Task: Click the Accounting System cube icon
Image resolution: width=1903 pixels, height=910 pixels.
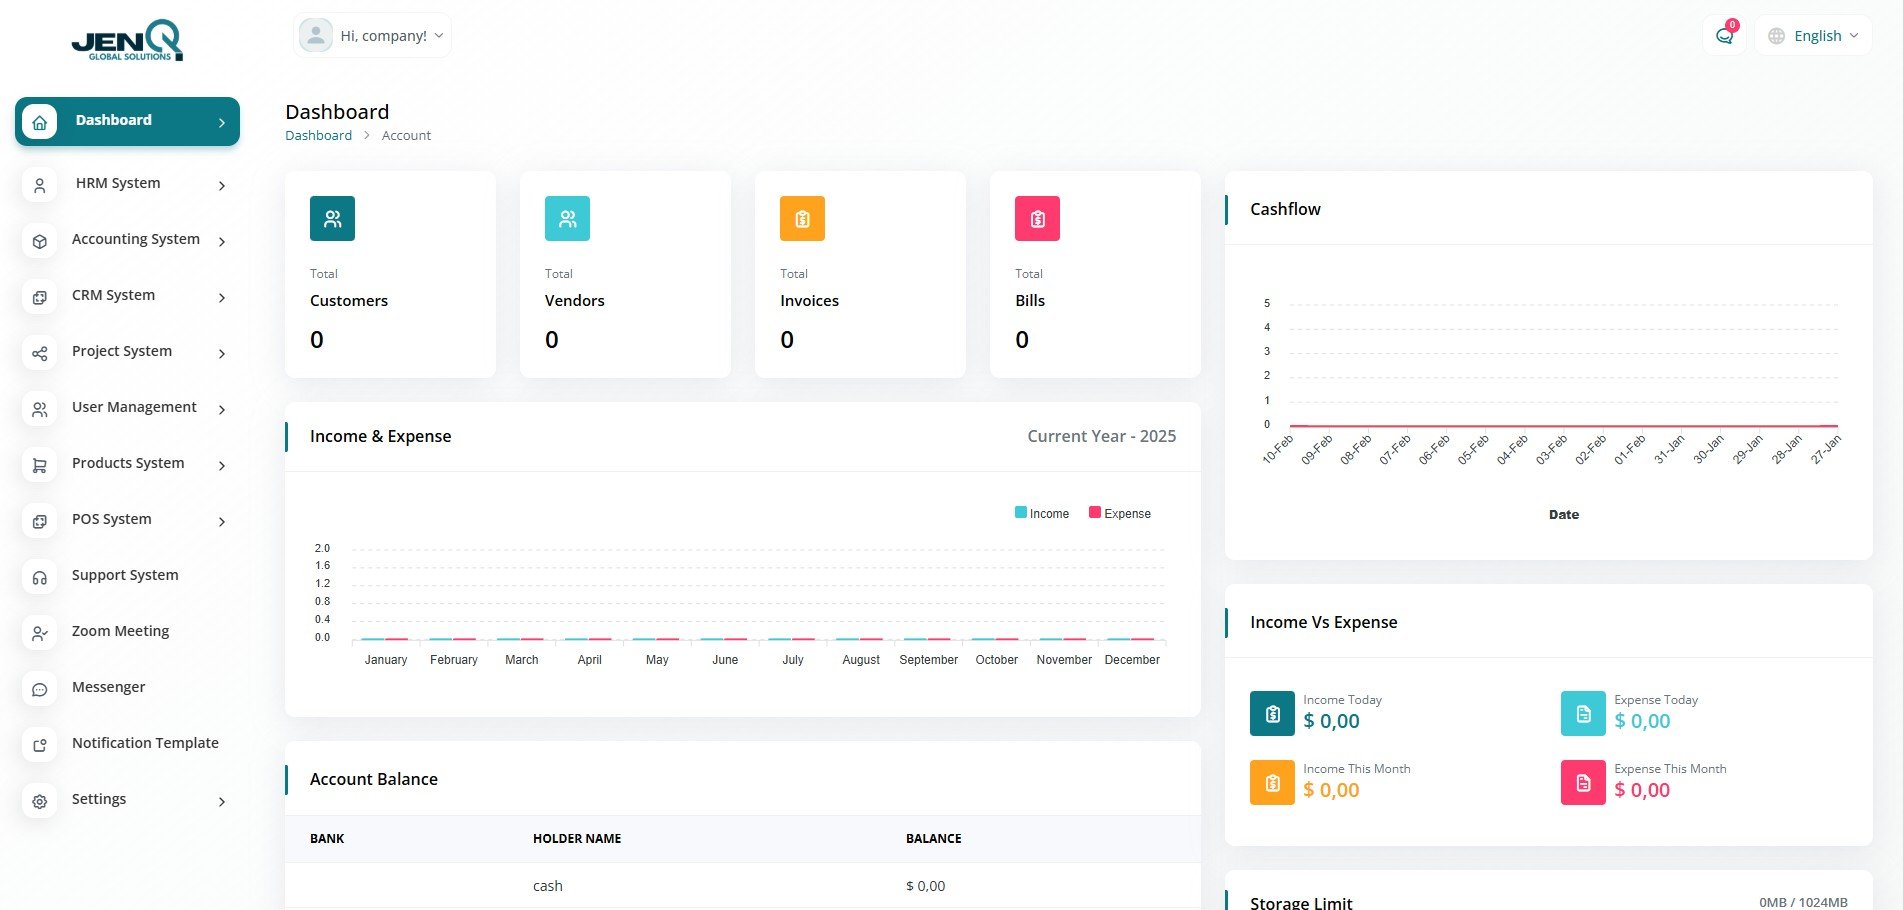Action: click(40, 242)
